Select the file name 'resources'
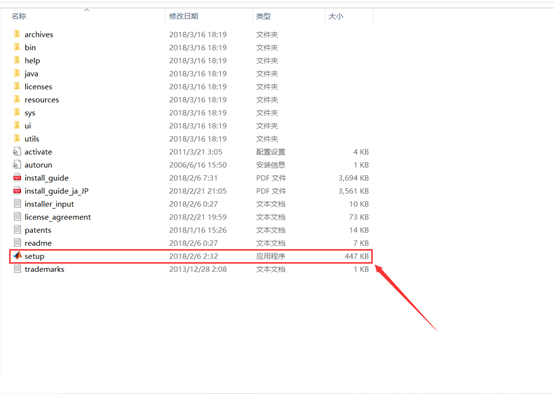The image size is (554, 394). point(42,100)
